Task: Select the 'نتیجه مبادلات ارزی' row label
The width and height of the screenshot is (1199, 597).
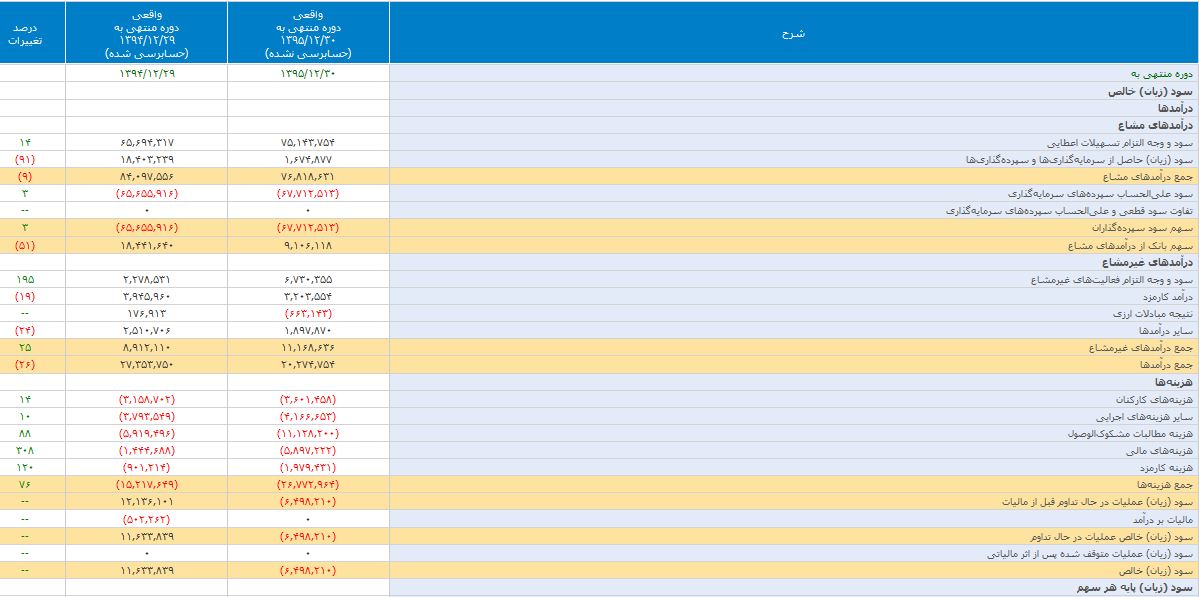Action: pyautogui.click(x=1156, y=314)
